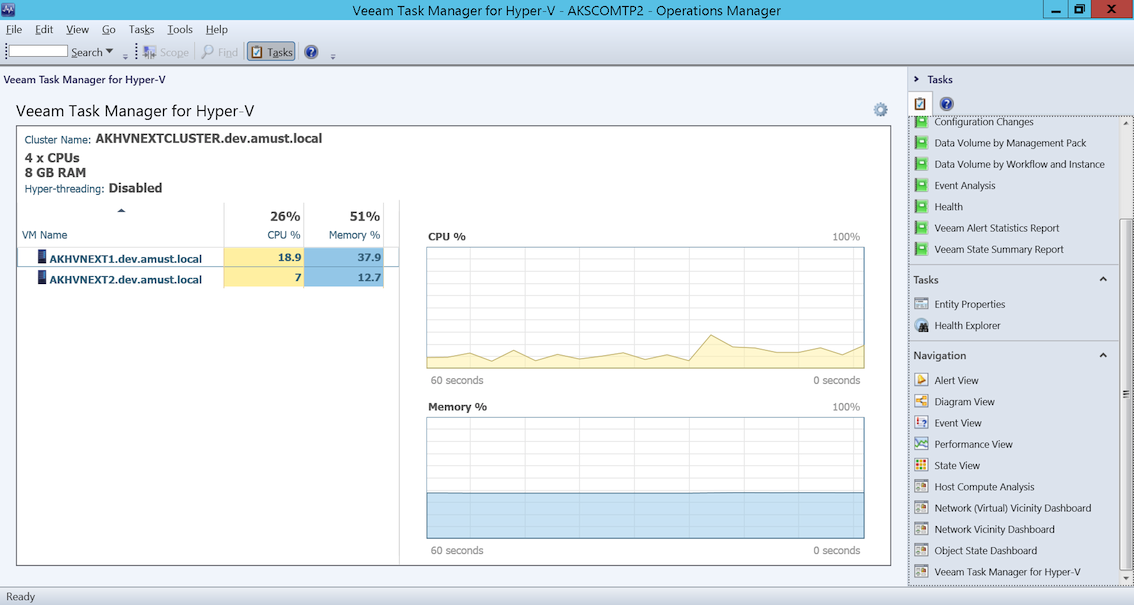Screen dimensions: 1134x605
Task: Click the Veeam State Summary Report icon
Action: click(921, 249)
